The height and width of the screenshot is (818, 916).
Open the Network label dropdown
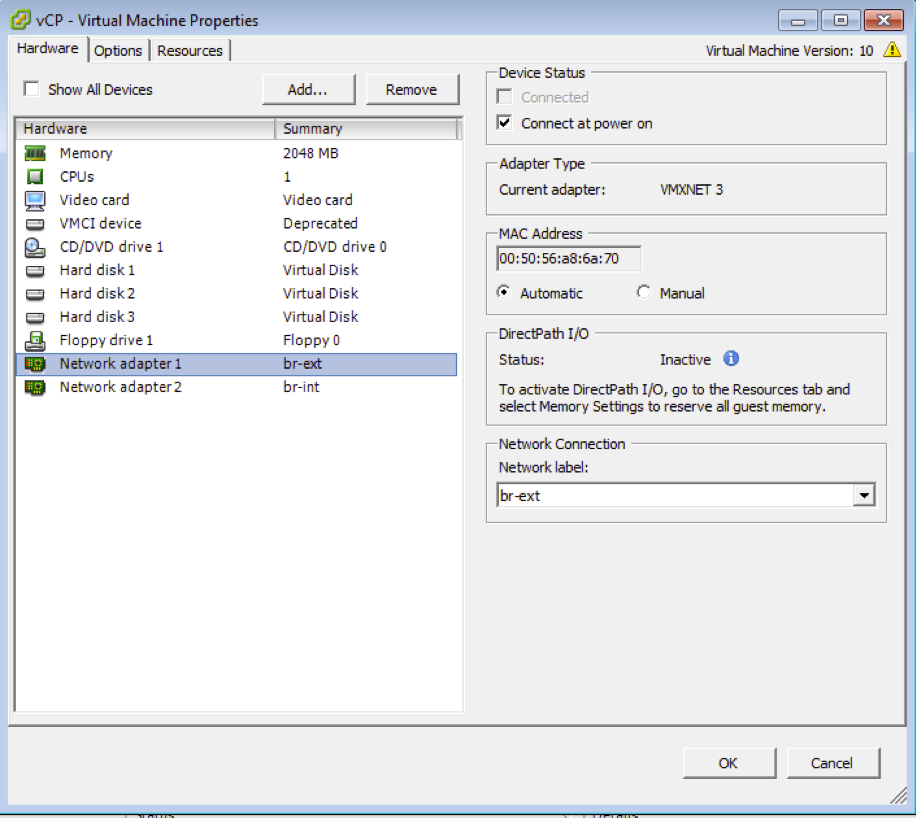coord(864,495)
